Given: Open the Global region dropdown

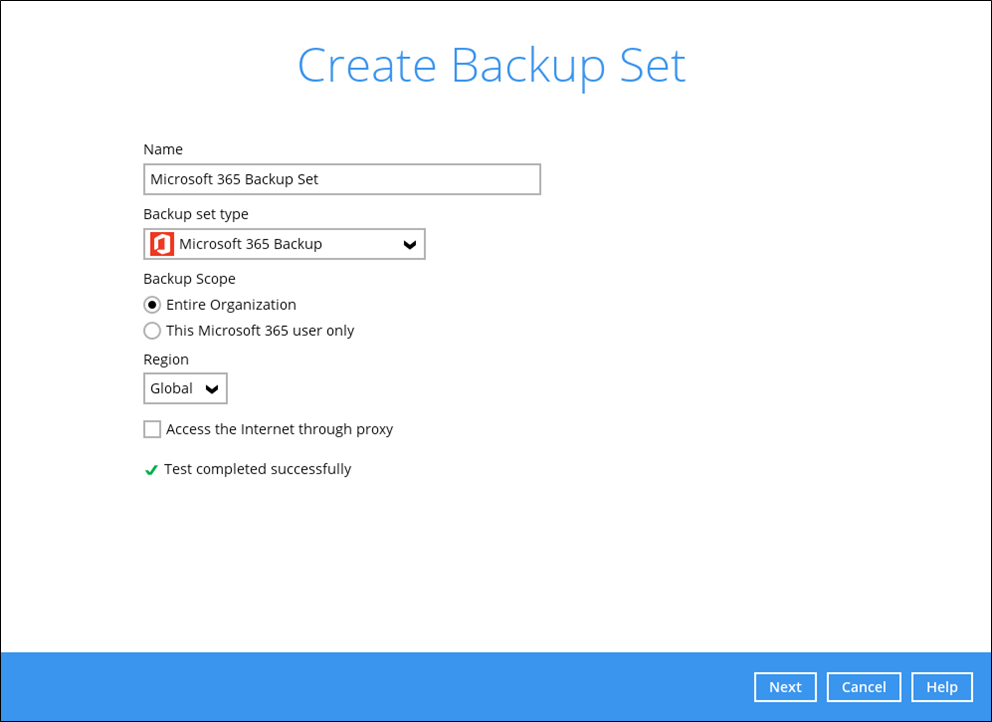Looking at the screenshot, I should coord(185,389).
